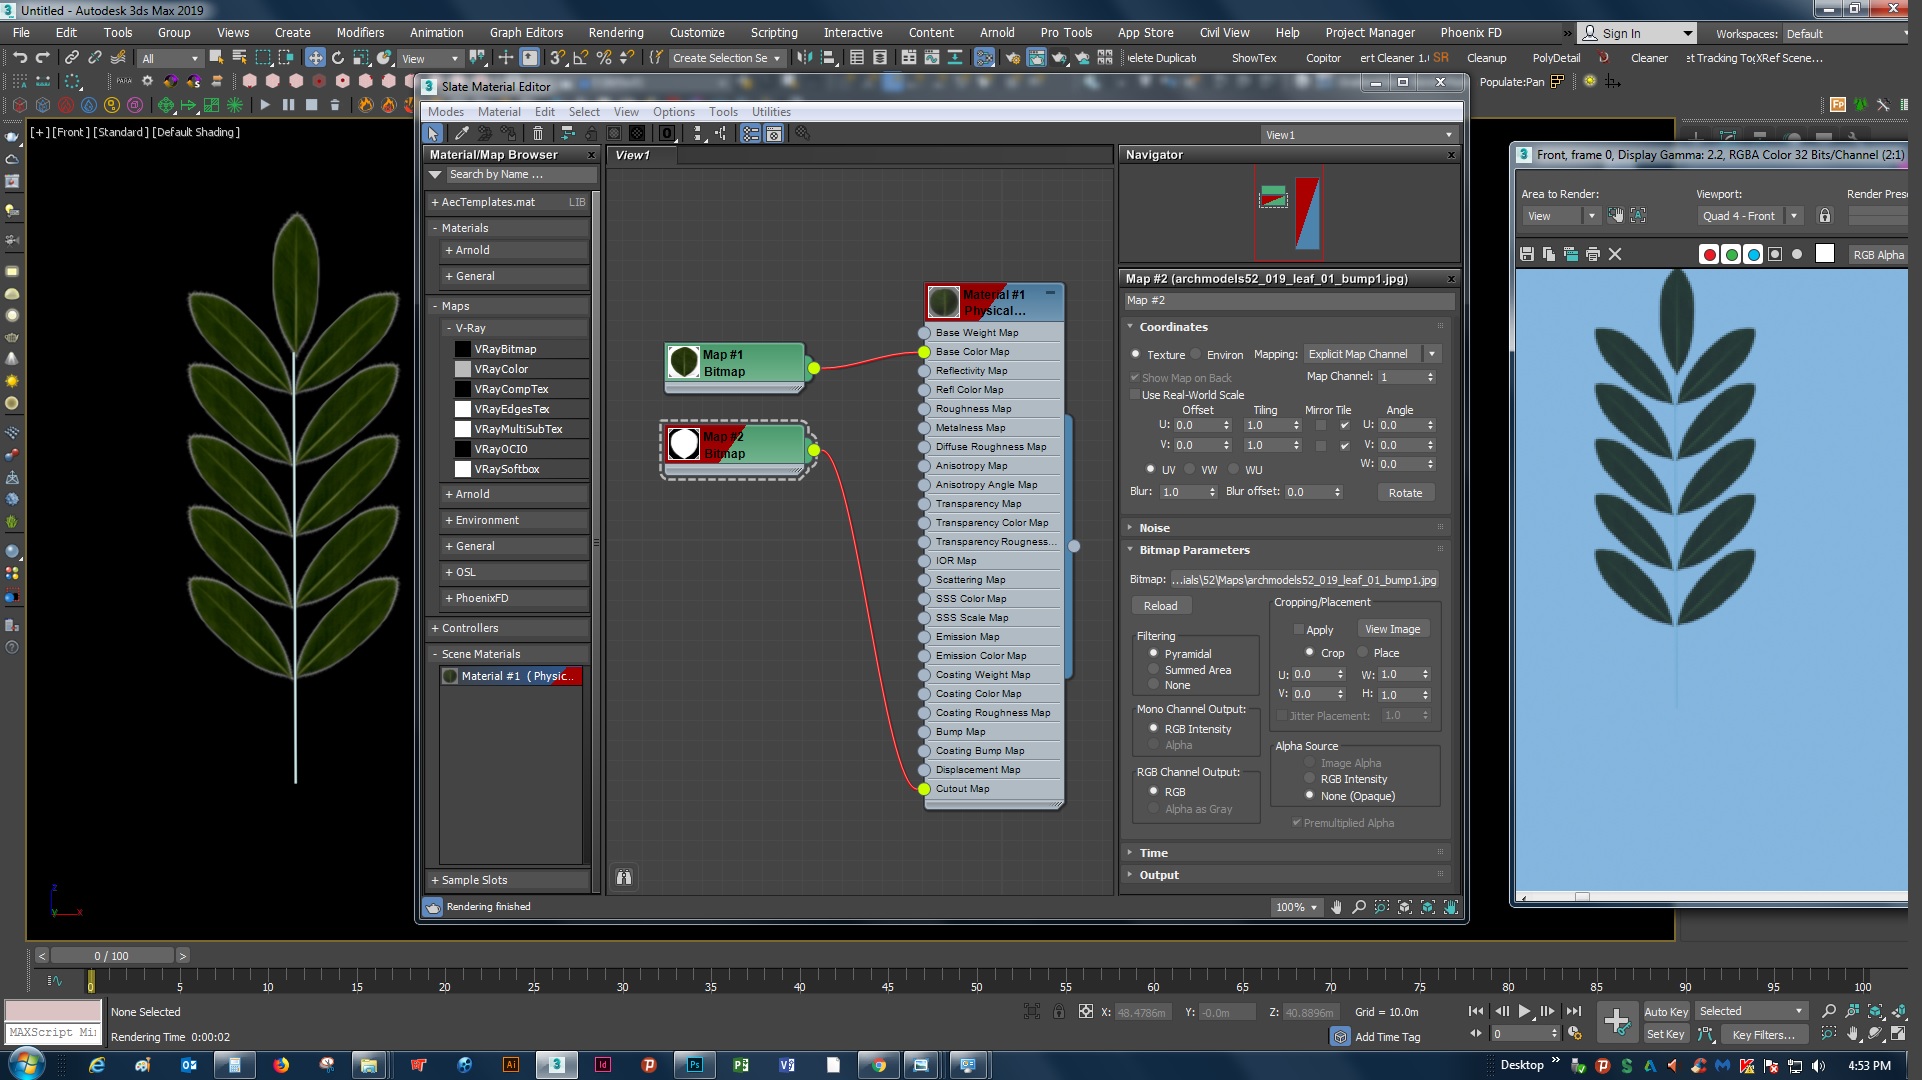Open the Utilities menu in Slate Editor
This screenshot has height=1080, width=1922.
(x=770, y=111)
